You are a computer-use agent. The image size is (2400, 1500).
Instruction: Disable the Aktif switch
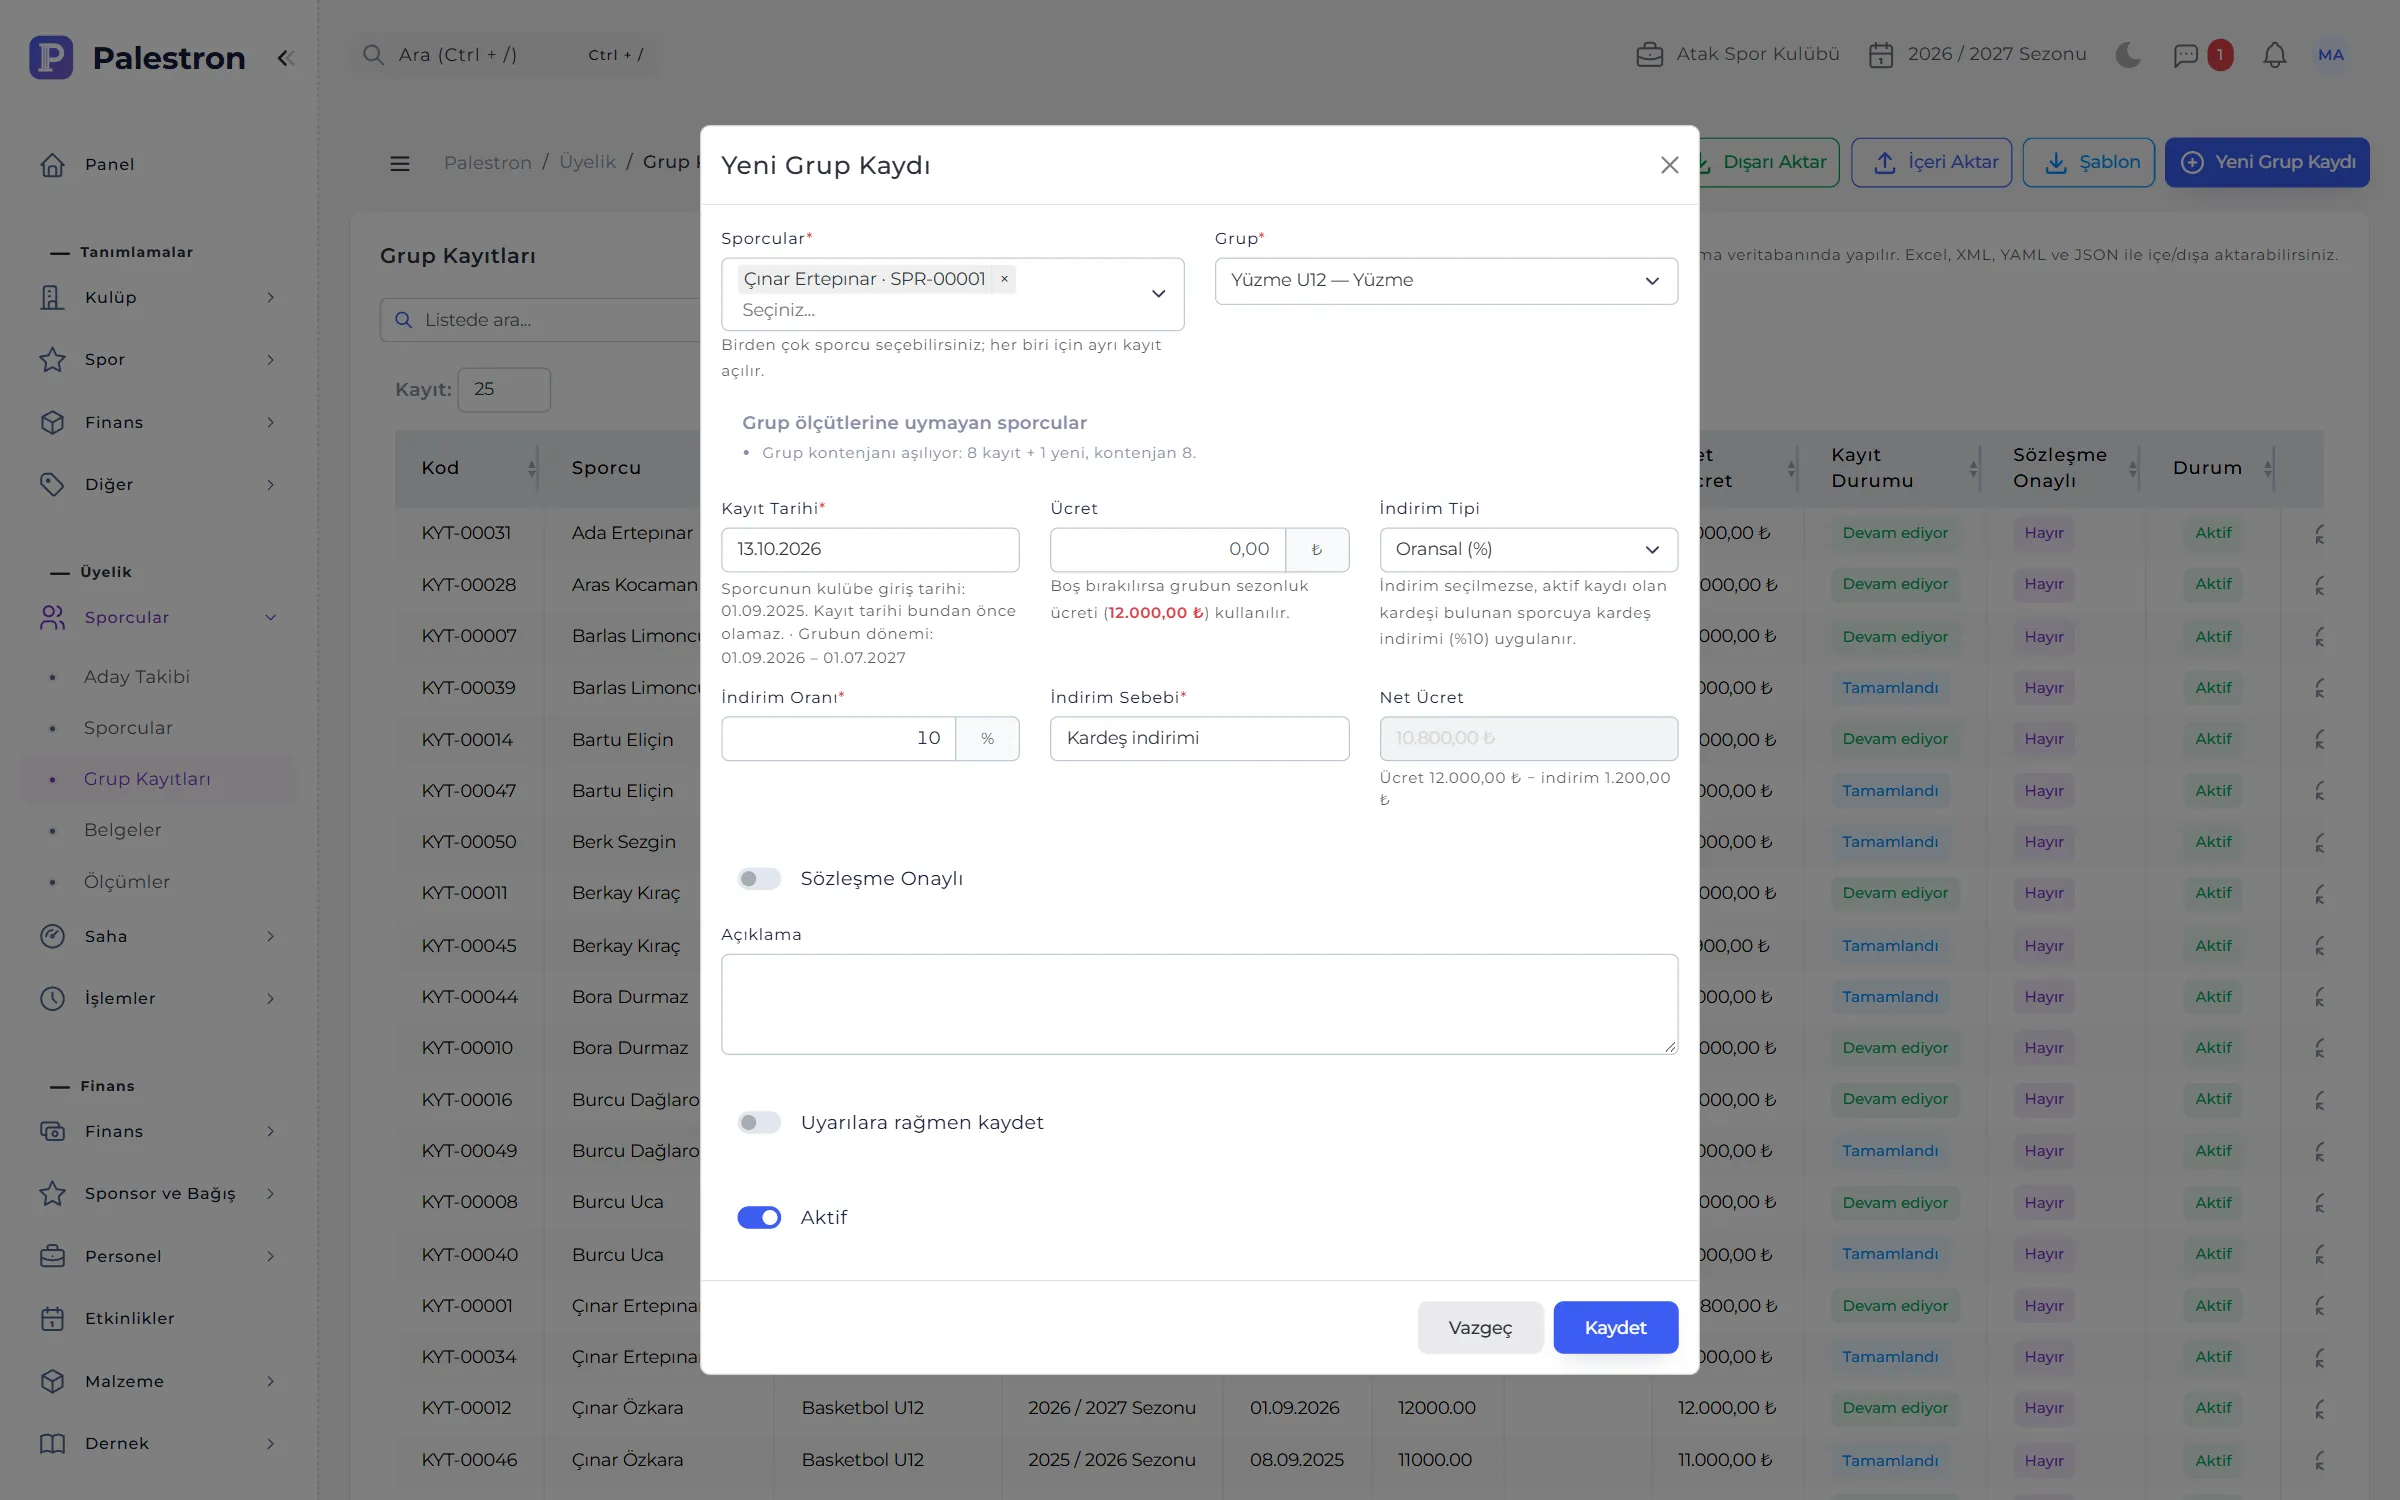[x=759, y=1217]
